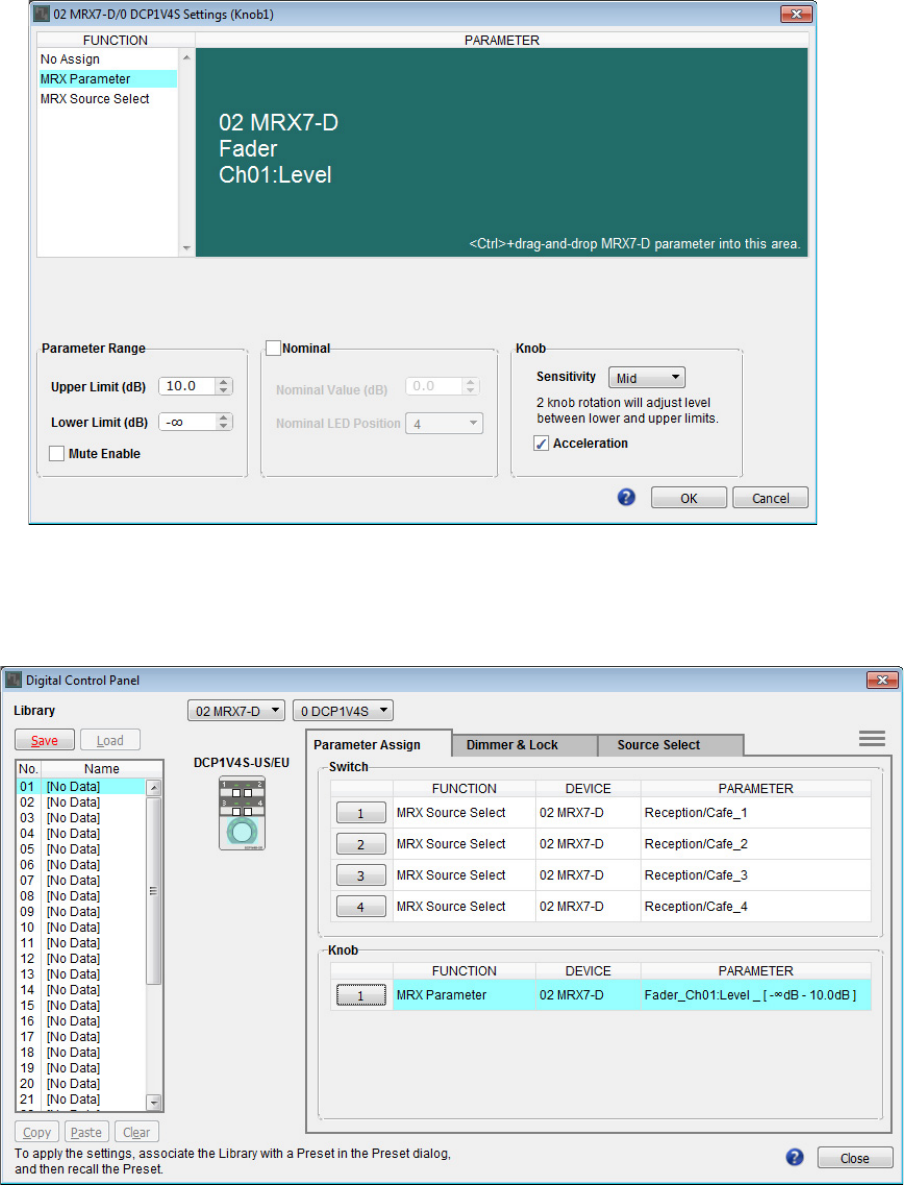Click the Paste button below the library list
Image resolution: width=904 pixels, height=1185 pixels.
[86, 1132]
